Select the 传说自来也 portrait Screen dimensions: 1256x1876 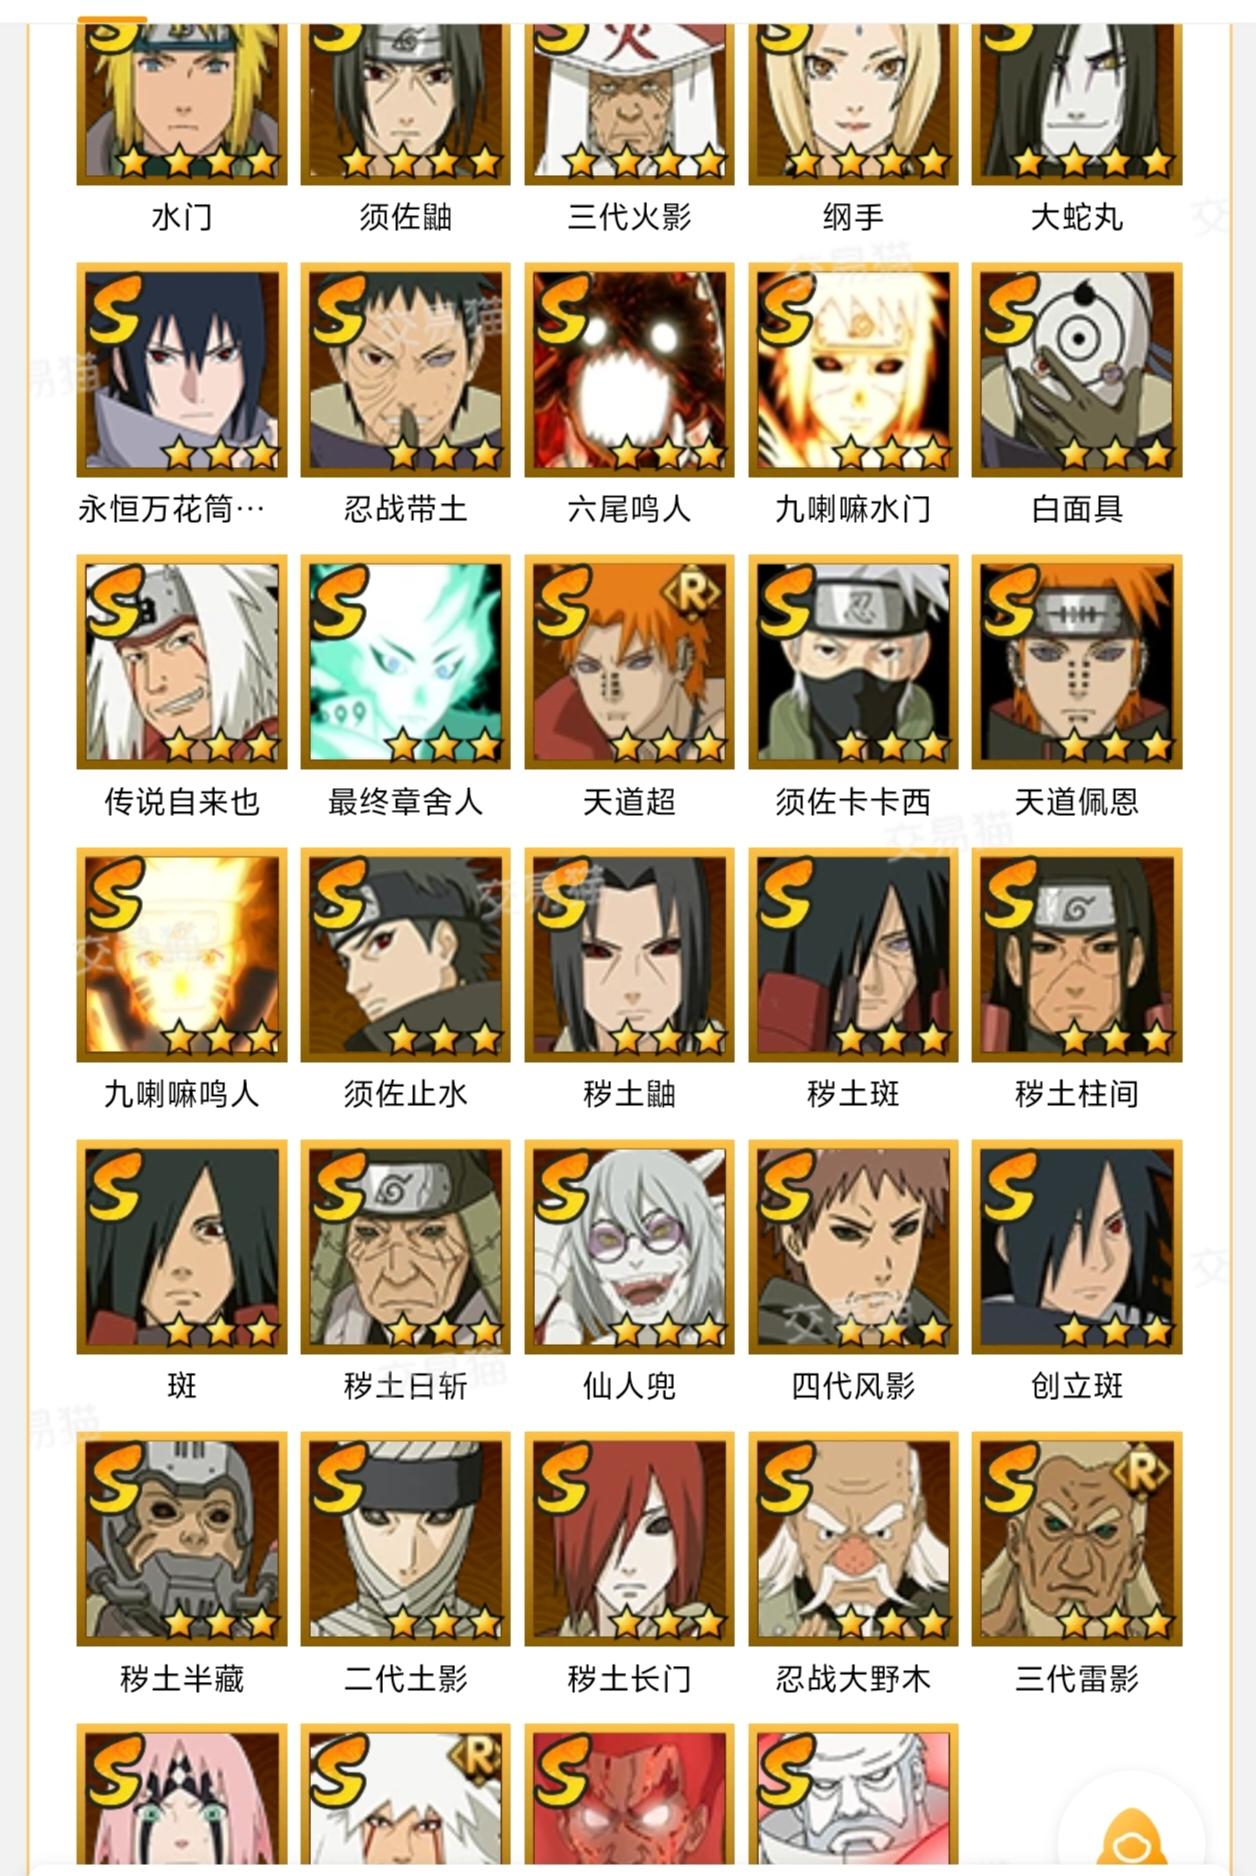point(182,662)
